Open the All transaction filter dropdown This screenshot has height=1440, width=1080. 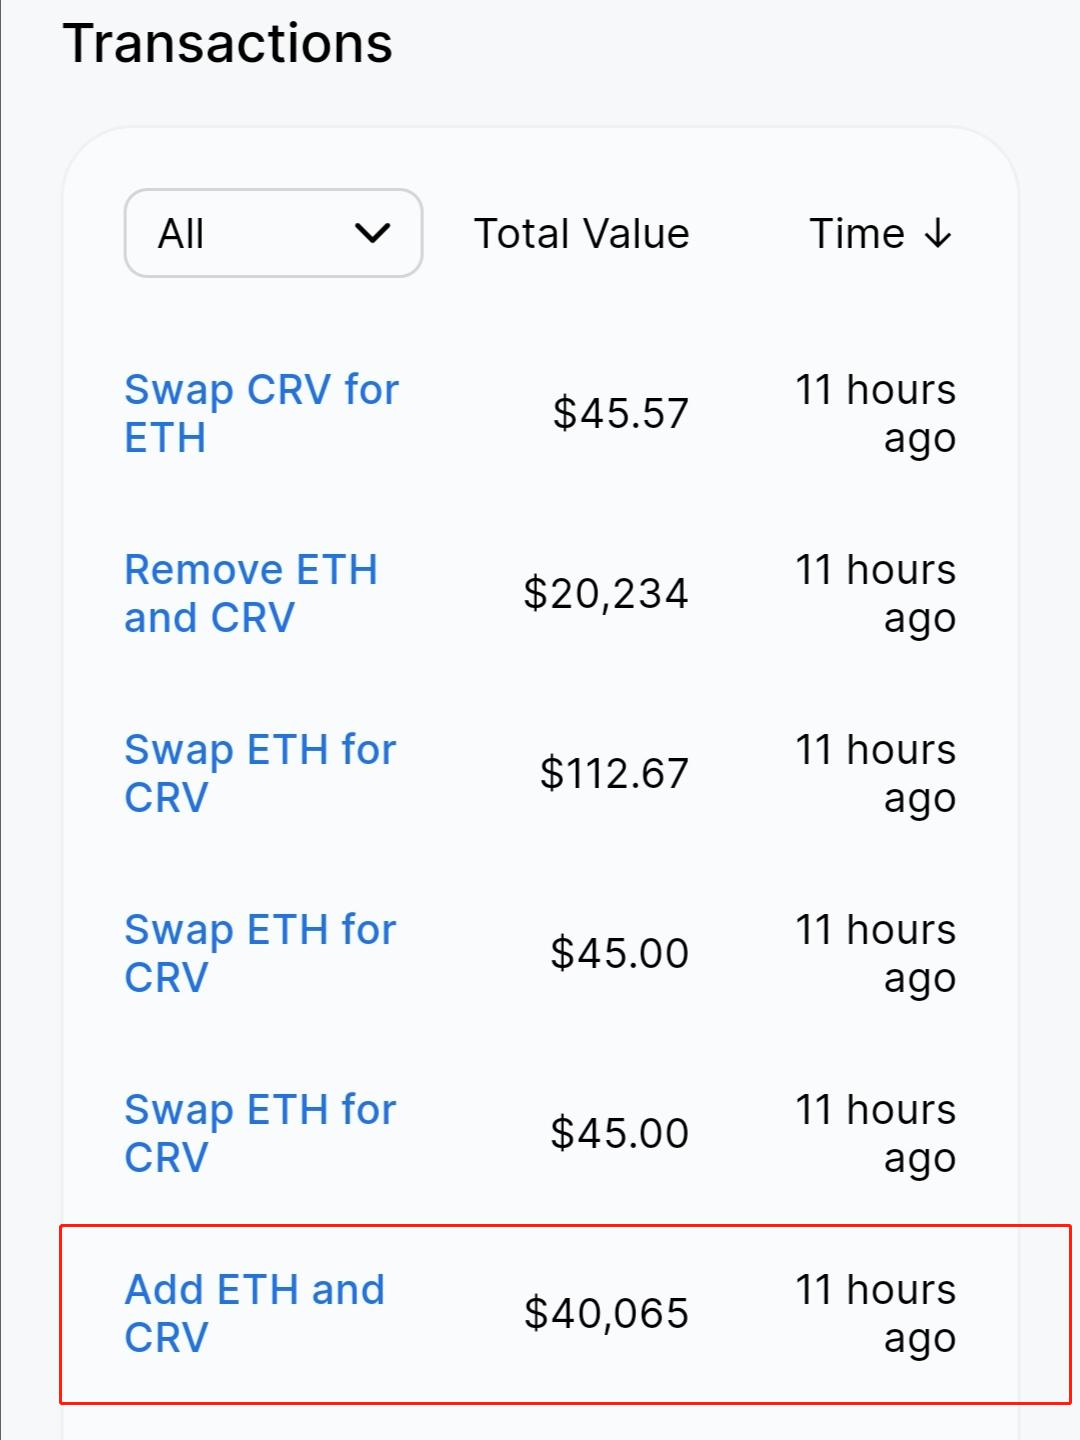[x=272, y=233]
